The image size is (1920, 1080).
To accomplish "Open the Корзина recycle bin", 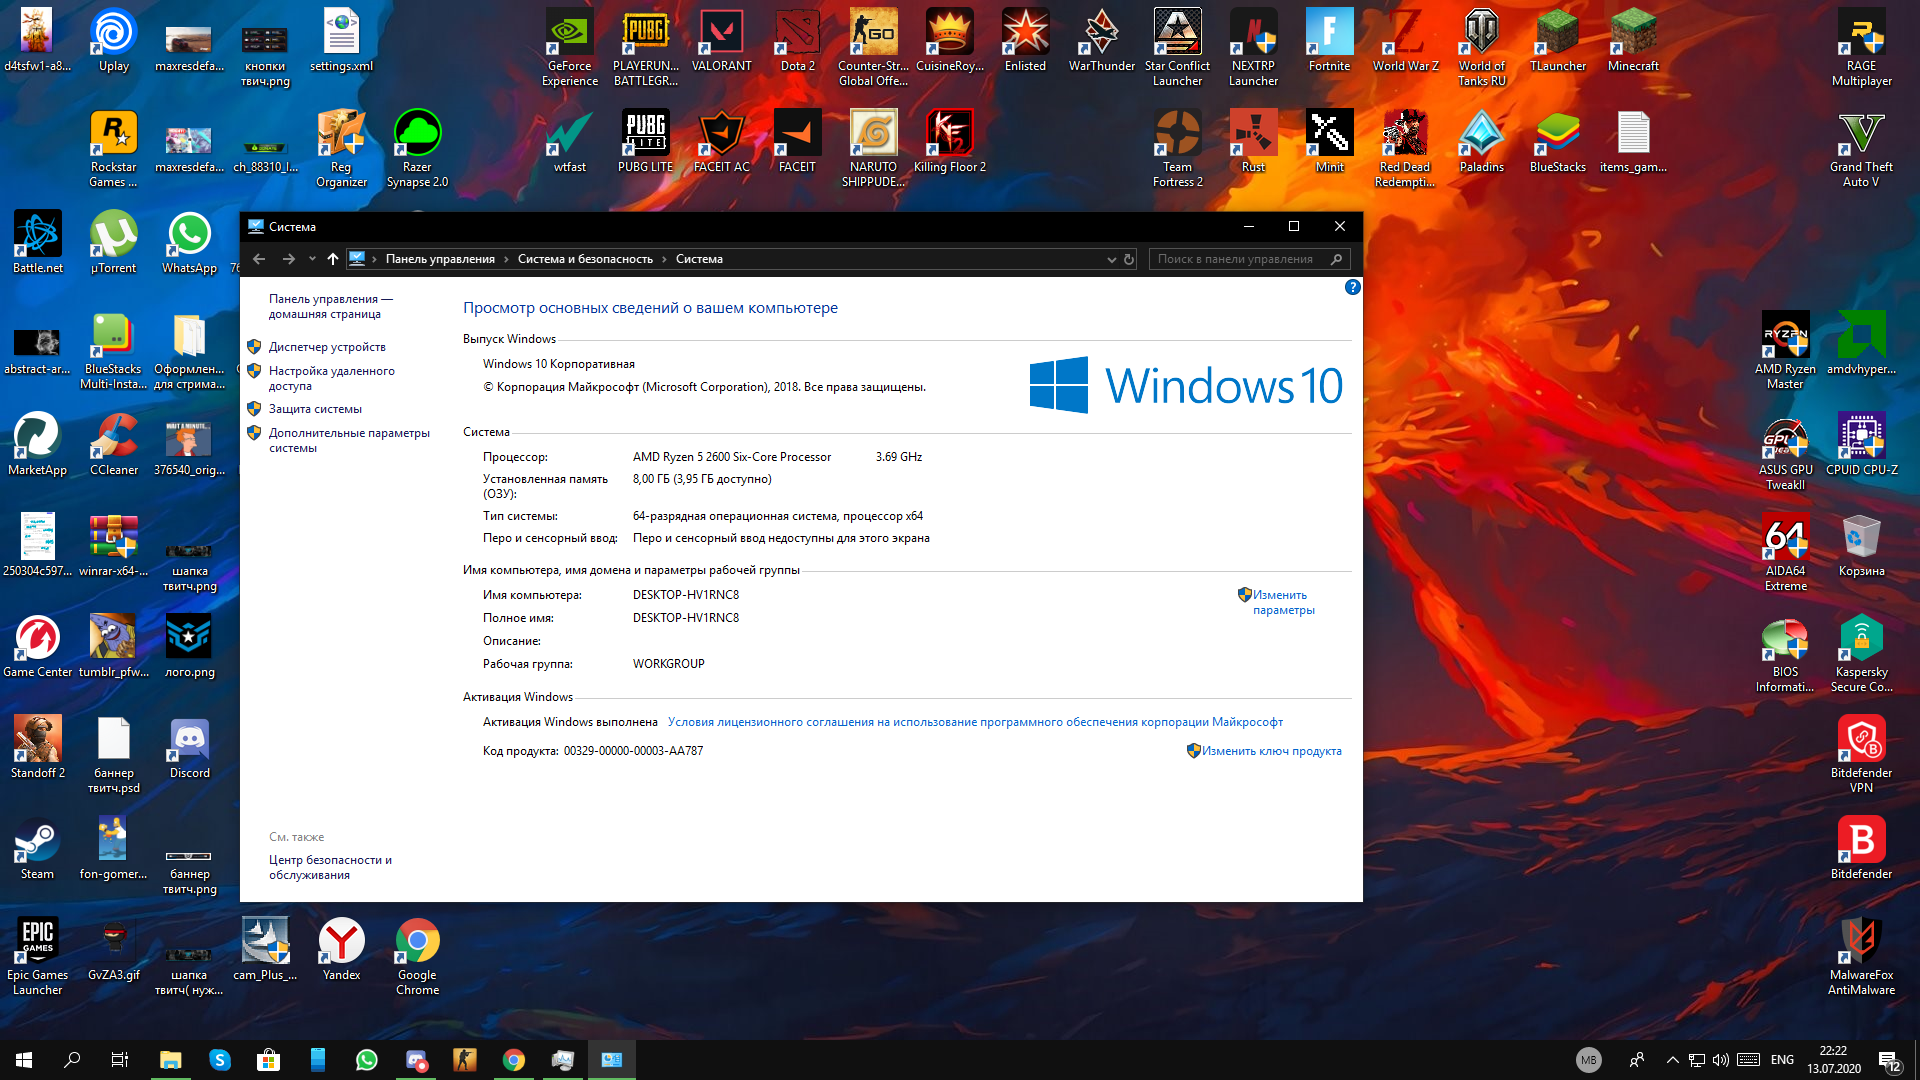I will coord(1861,545).
